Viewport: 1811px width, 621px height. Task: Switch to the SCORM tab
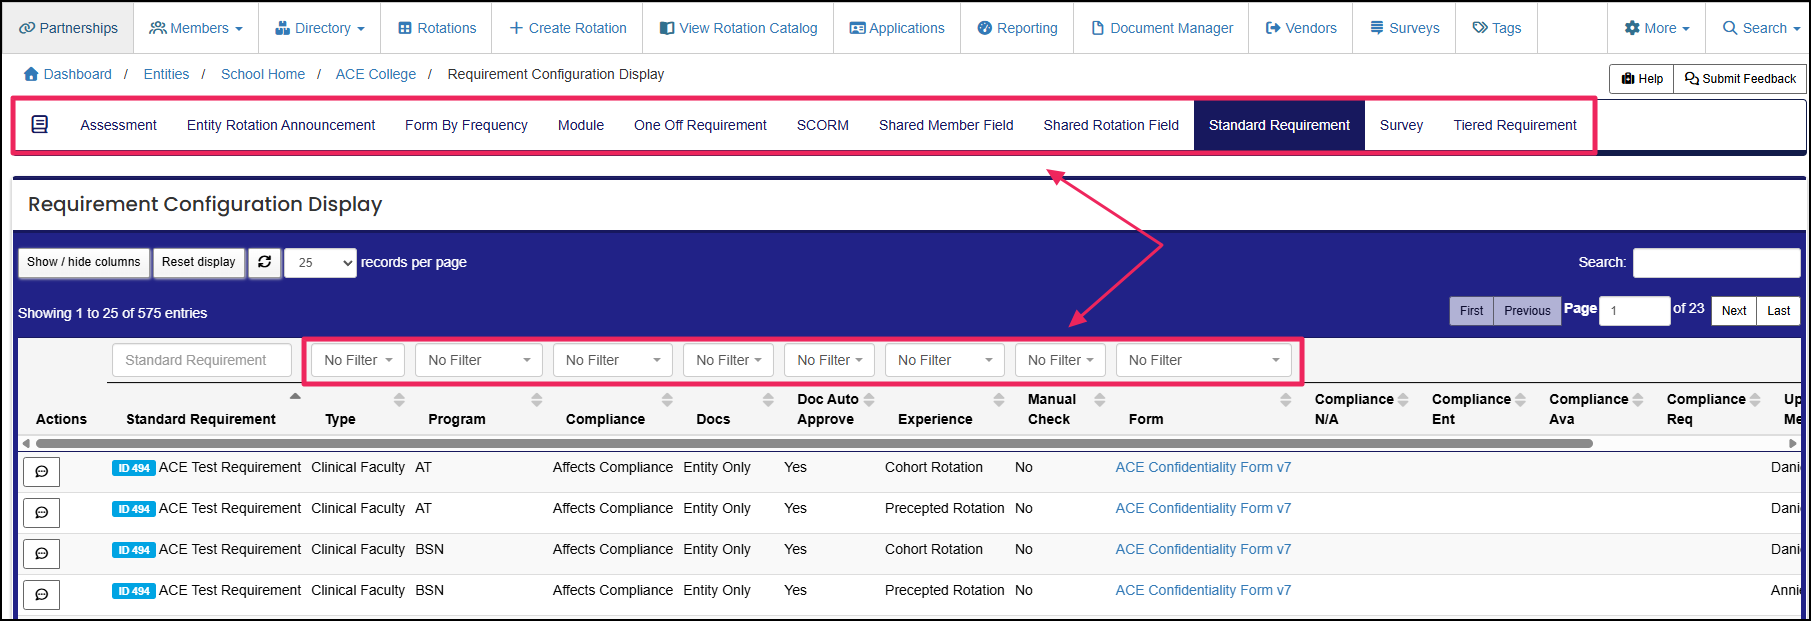[x=823, y=125]
